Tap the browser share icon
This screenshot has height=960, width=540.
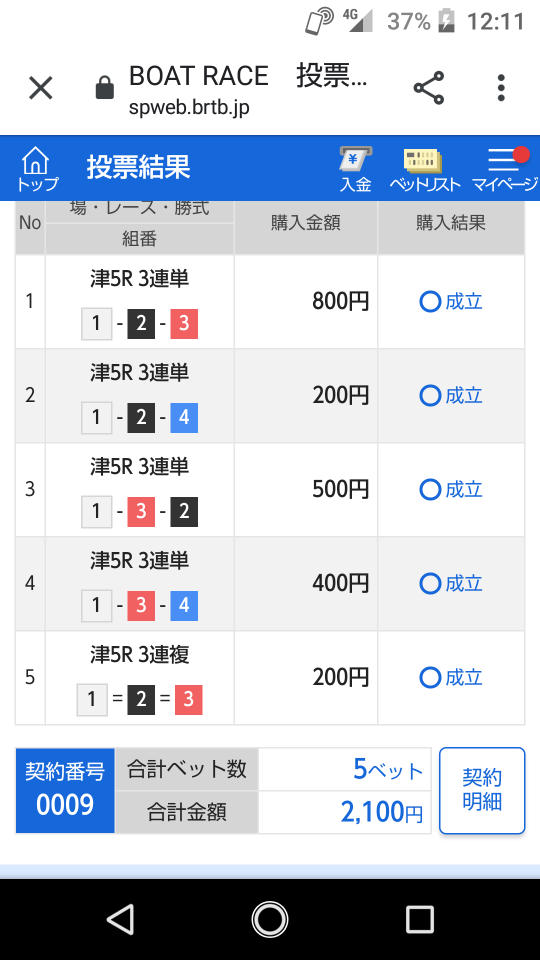coord(429,88)
